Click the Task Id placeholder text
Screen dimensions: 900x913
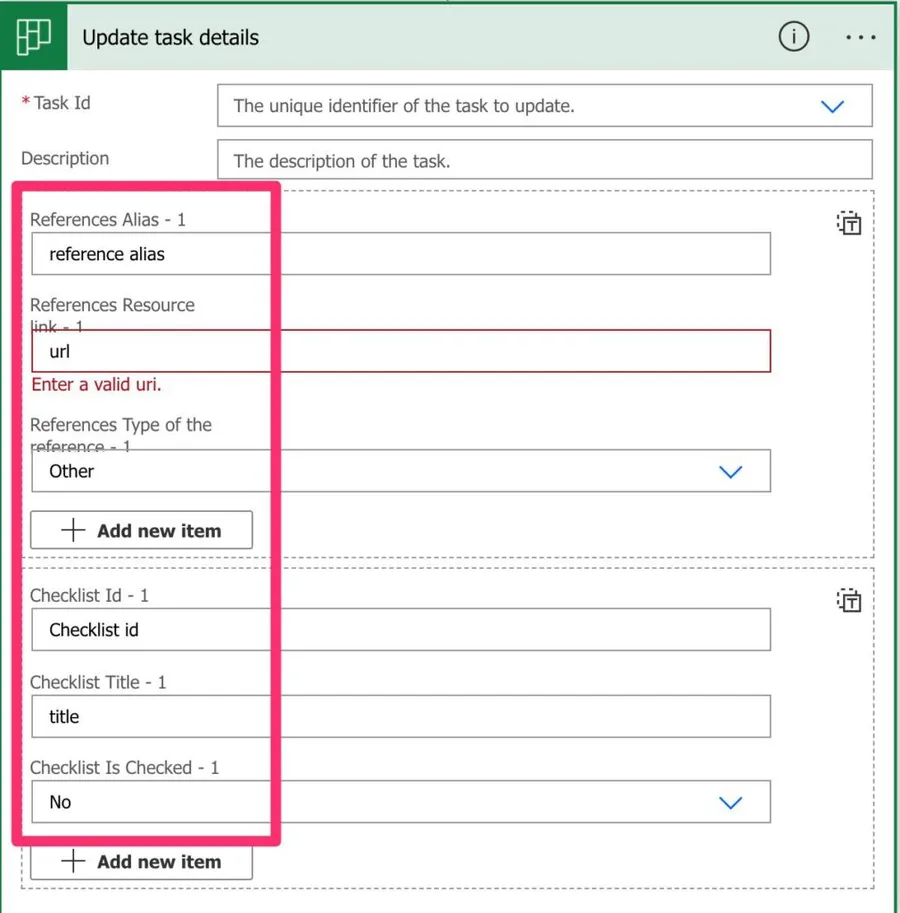point(403,106)
